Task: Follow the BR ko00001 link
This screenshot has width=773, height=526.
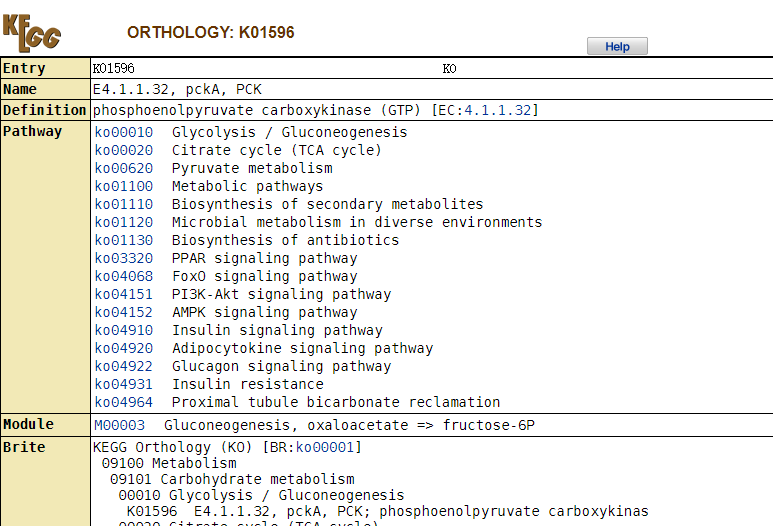Action: (x=325, y=447)
